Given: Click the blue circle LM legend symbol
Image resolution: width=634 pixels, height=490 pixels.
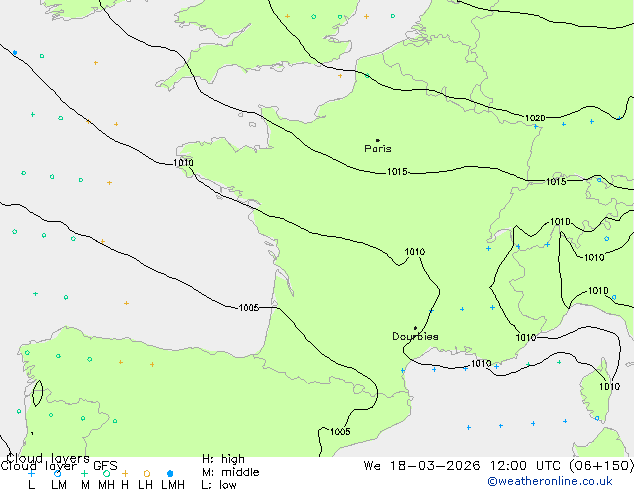Looking at the screenshot, I should tap(57, 473).
